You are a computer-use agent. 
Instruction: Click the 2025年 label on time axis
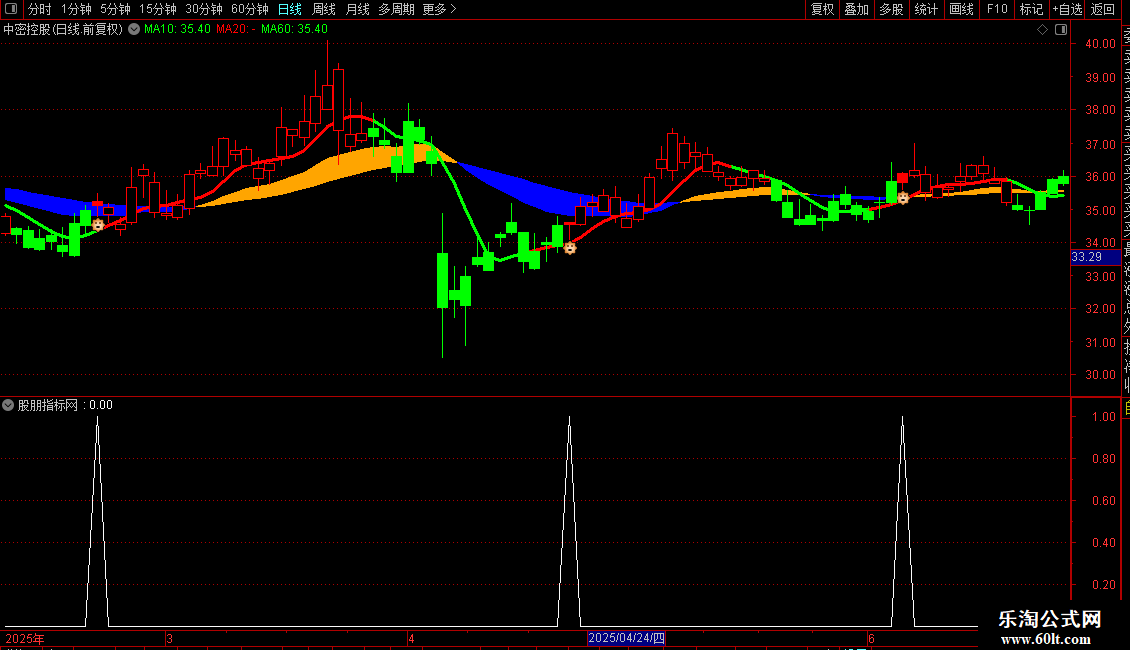[25, 638]
